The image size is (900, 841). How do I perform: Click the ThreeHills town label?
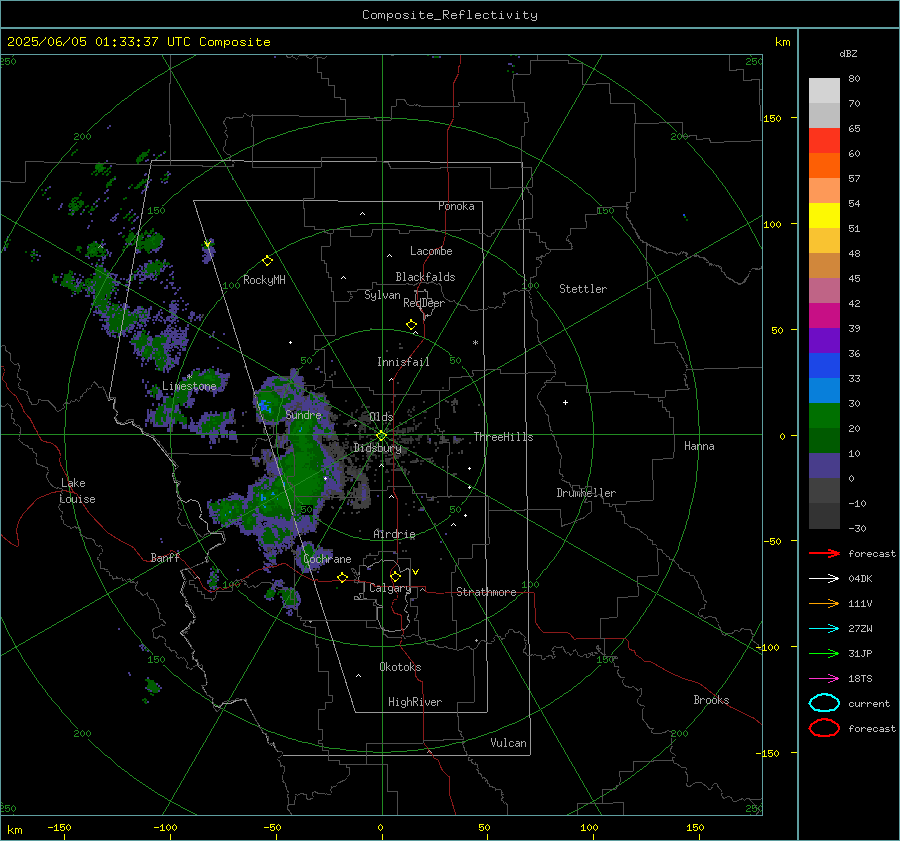coord(503,437)
